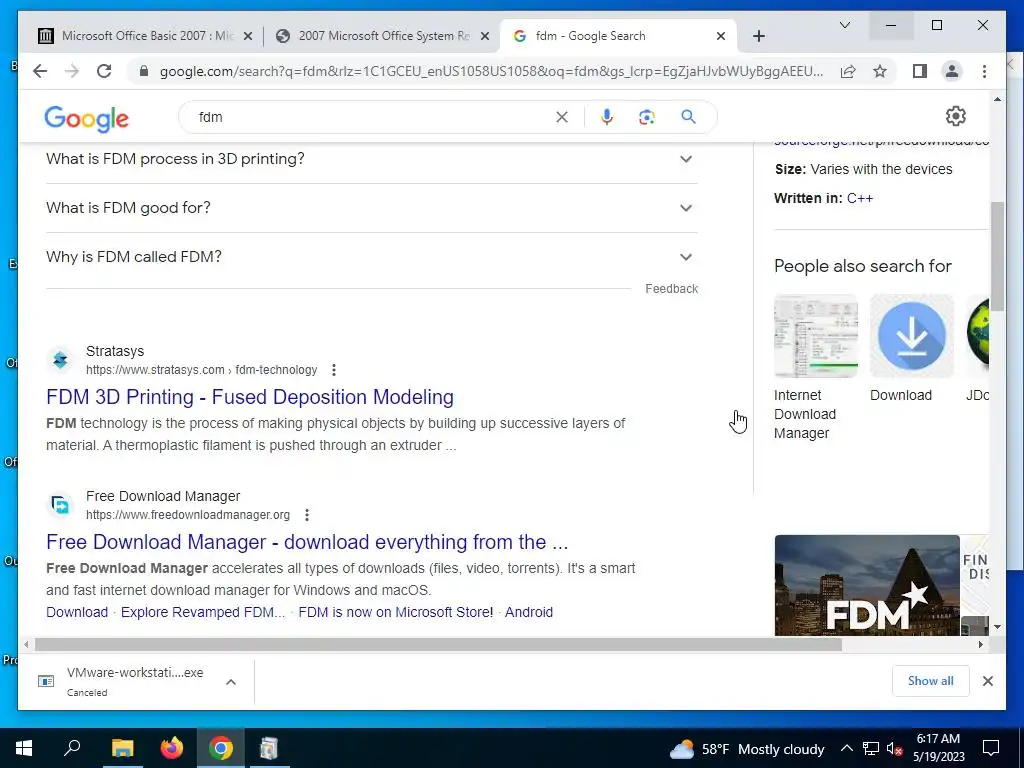Image resolution: width=1024 pixels, height=768 pixels.
Task: Open the side panel icon
Action: (x=920, y=71)
